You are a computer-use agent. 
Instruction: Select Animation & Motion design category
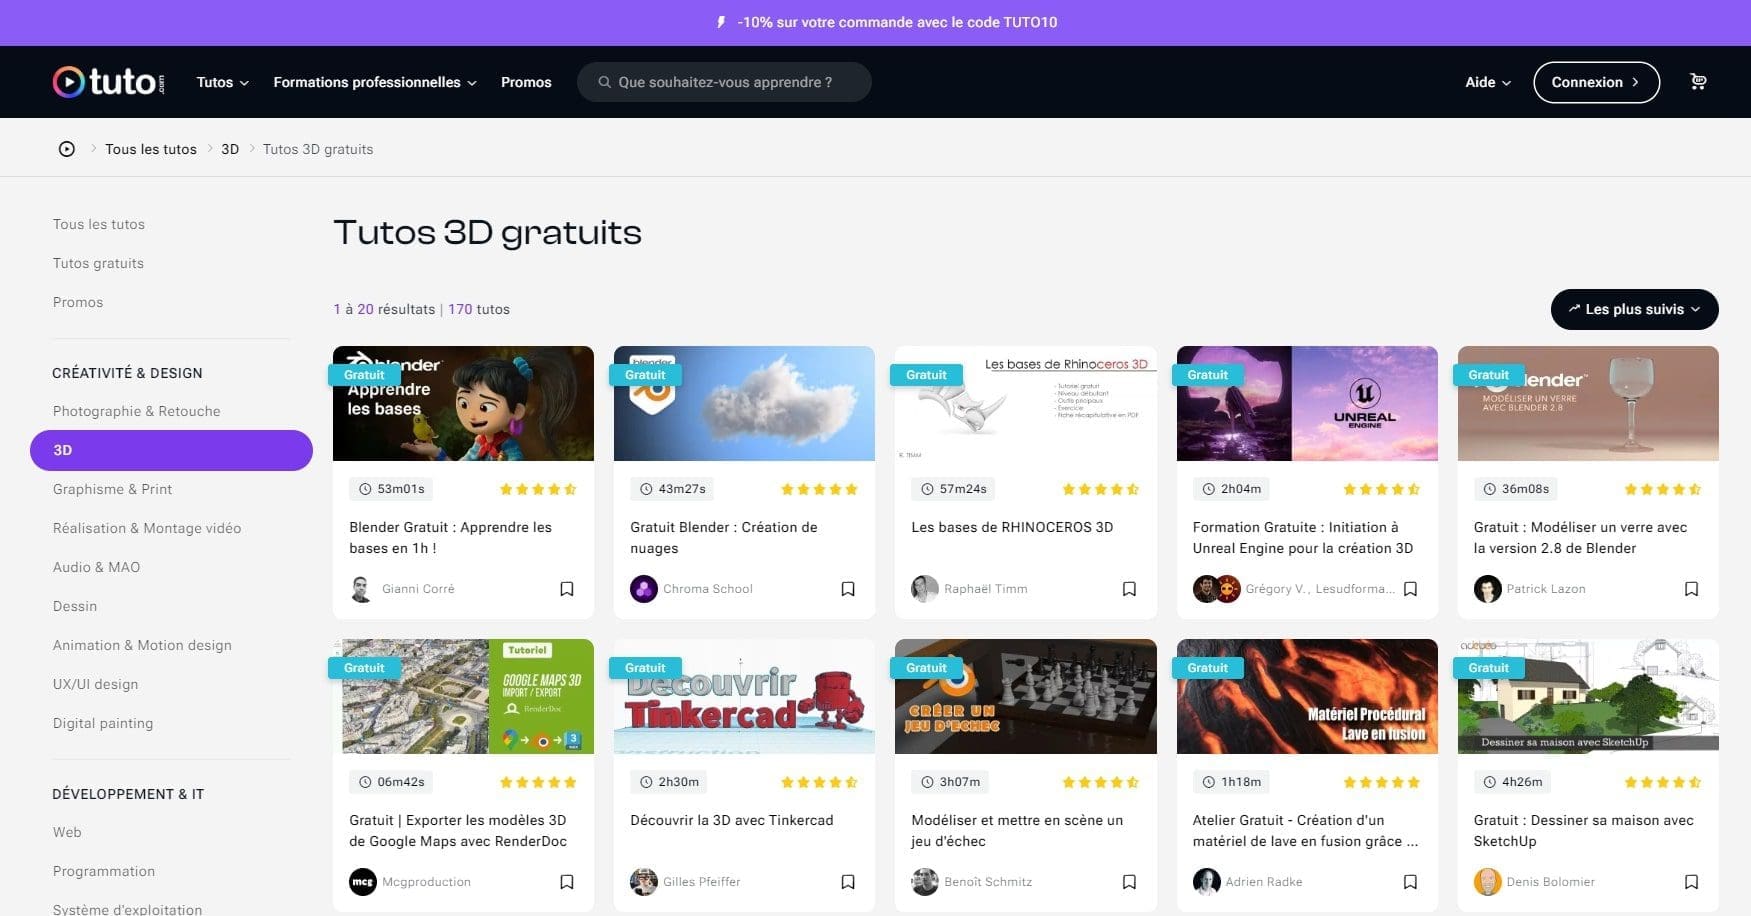coord(142,645)
